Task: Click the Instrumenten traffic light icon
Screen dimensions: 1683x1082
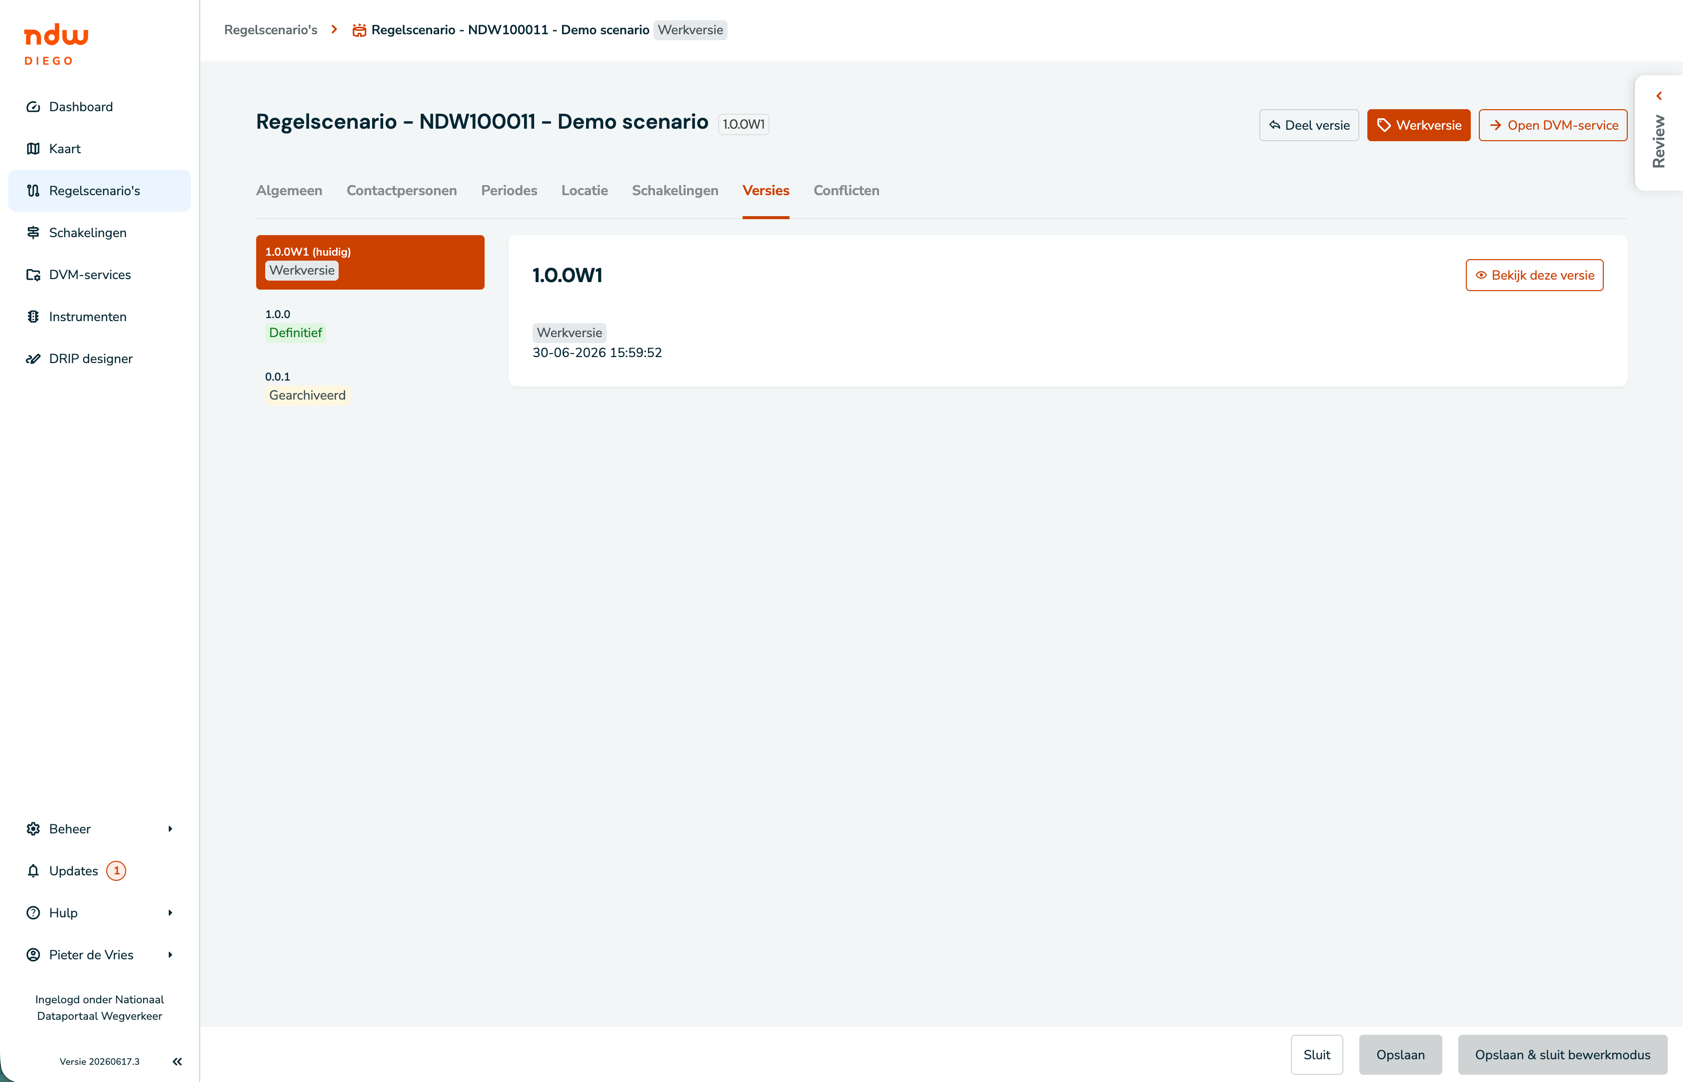Action: coord(33,317)
